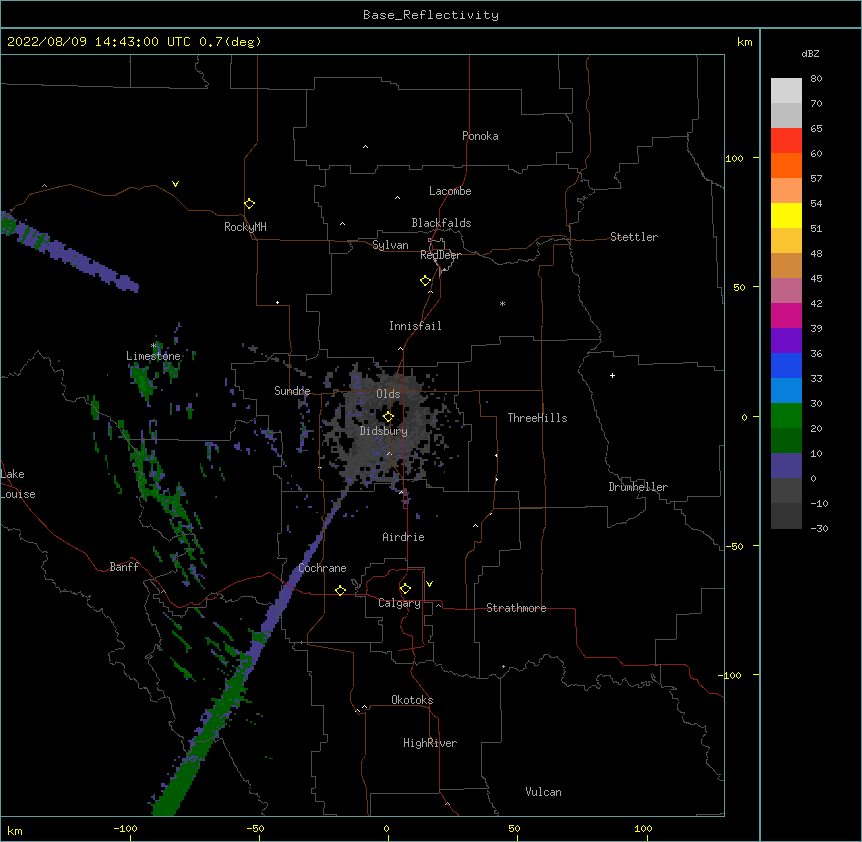Click the Didsbury city label

click(x=384, y=431)
